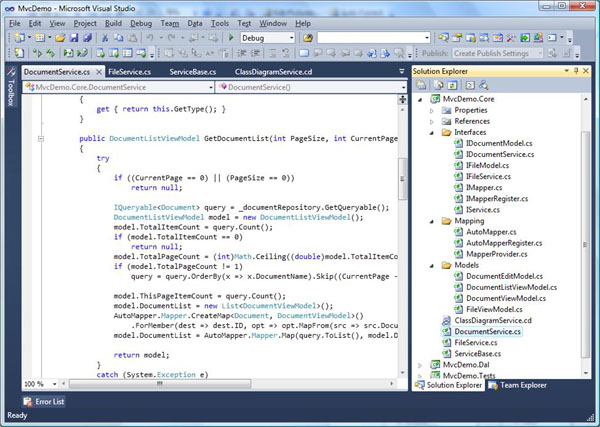Screen dimensions: 600x427
Task: Click the Open File folder icon
Action: point(60,37)
